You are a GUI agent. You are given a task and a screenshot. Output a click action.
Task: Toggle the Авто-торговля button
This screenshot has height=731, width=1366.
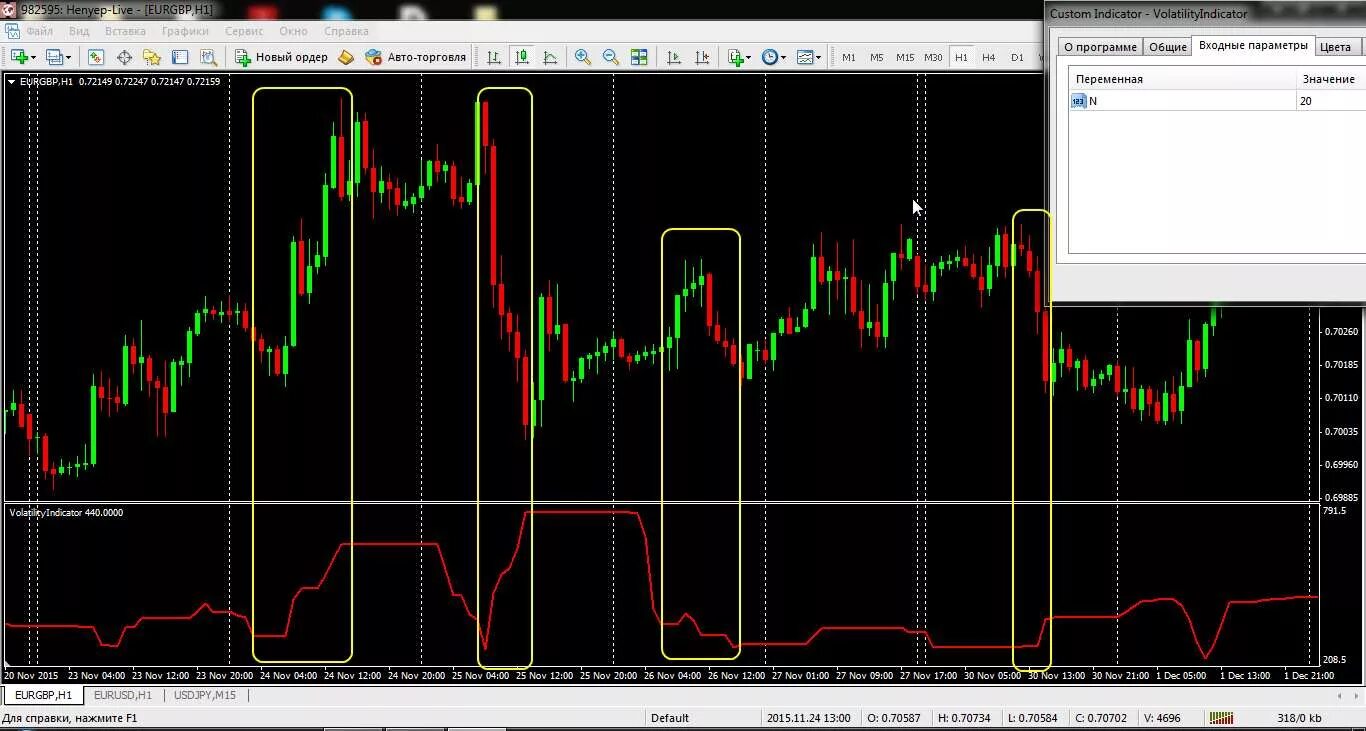(416, 57)
